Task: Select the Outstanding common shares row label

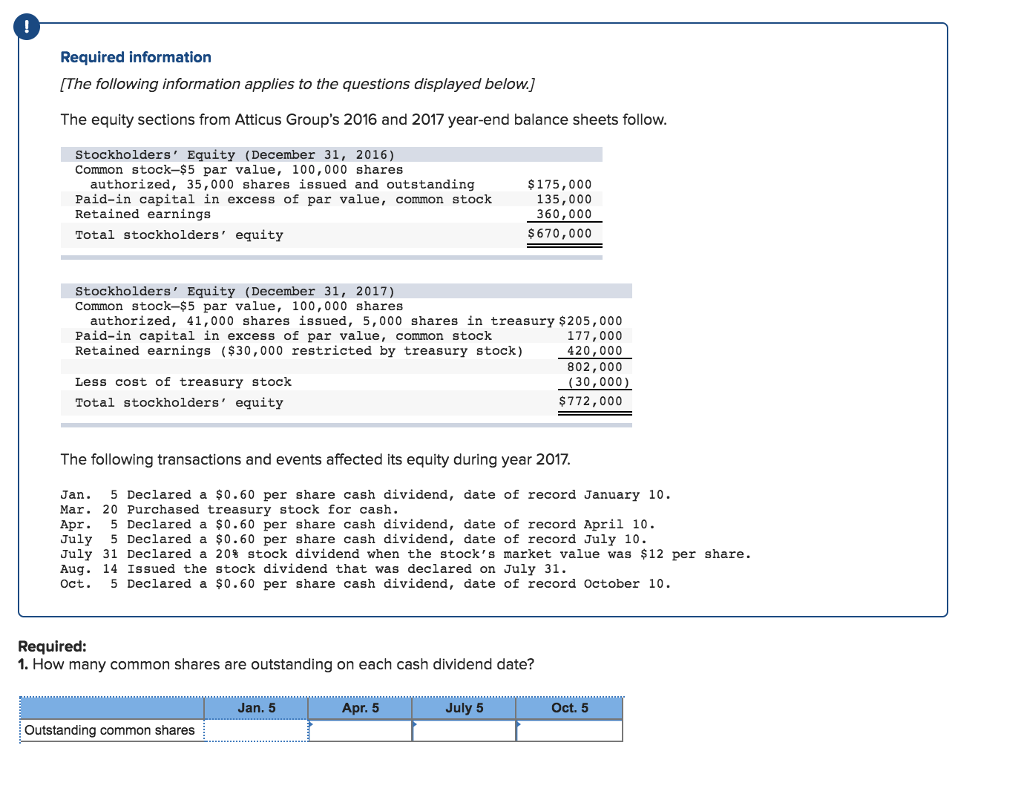Action: click(110, 730)
